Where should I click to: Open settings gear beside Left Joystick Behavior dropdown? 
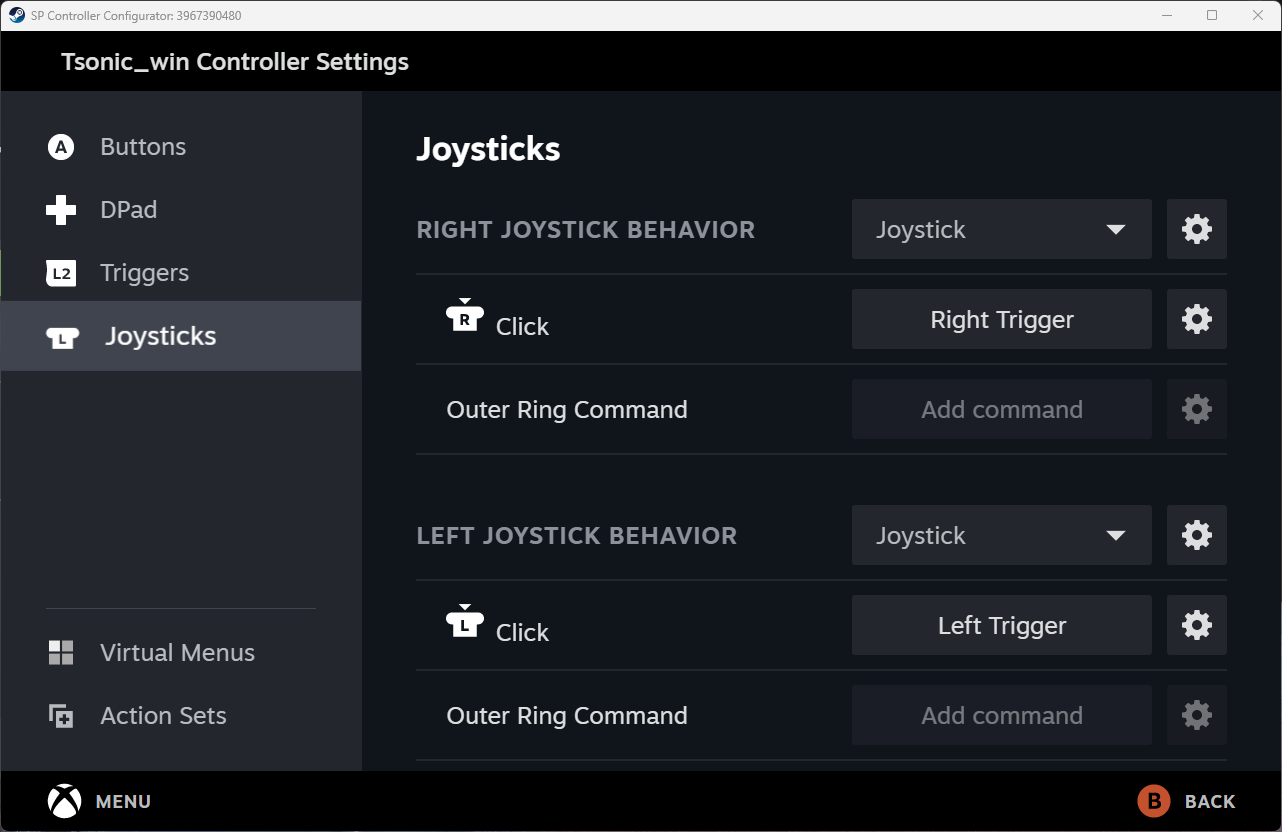coord(1196,535)
